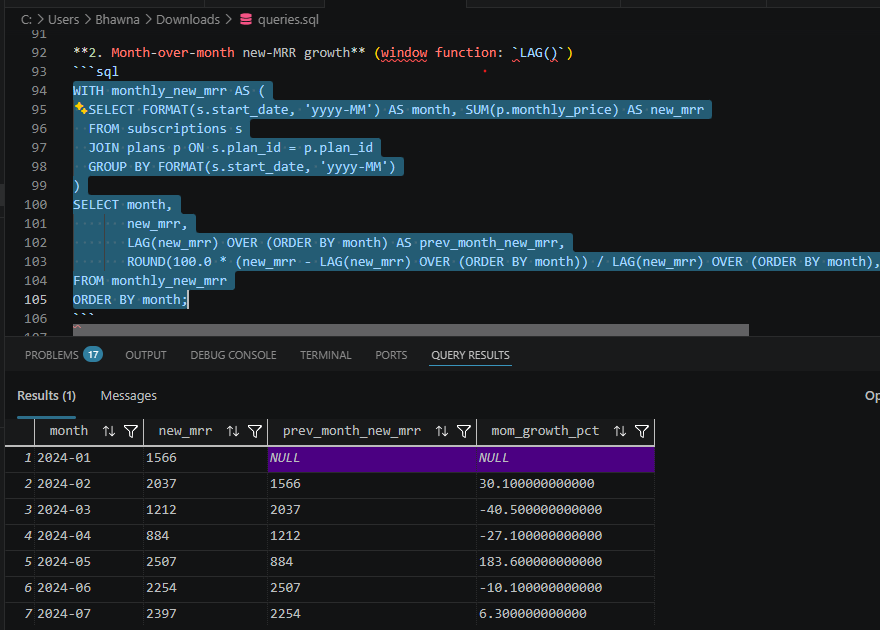This screenshot has width=880, height=630.
Task: Click the cell showing 183.600000000000
Action: (566, 562)
